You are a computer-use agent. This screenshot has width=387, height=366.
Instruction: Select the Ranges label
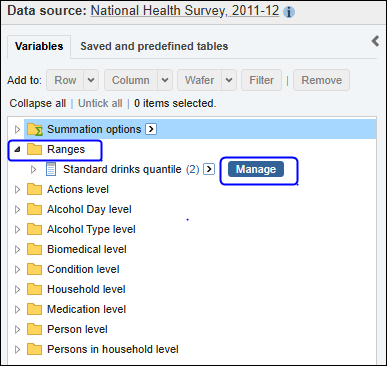66,149
